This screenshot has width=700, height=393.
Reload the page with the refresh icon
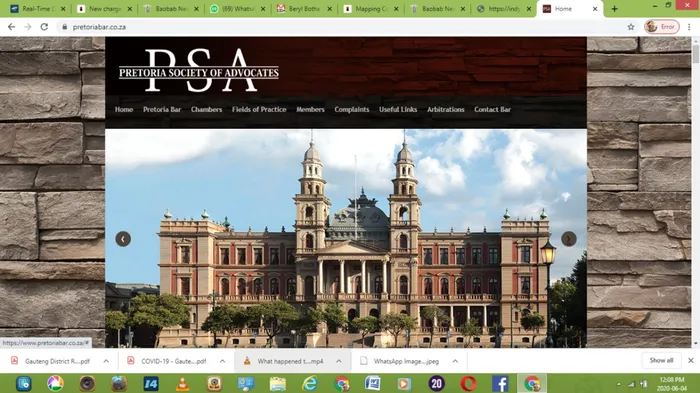click(x=44, y=27)
